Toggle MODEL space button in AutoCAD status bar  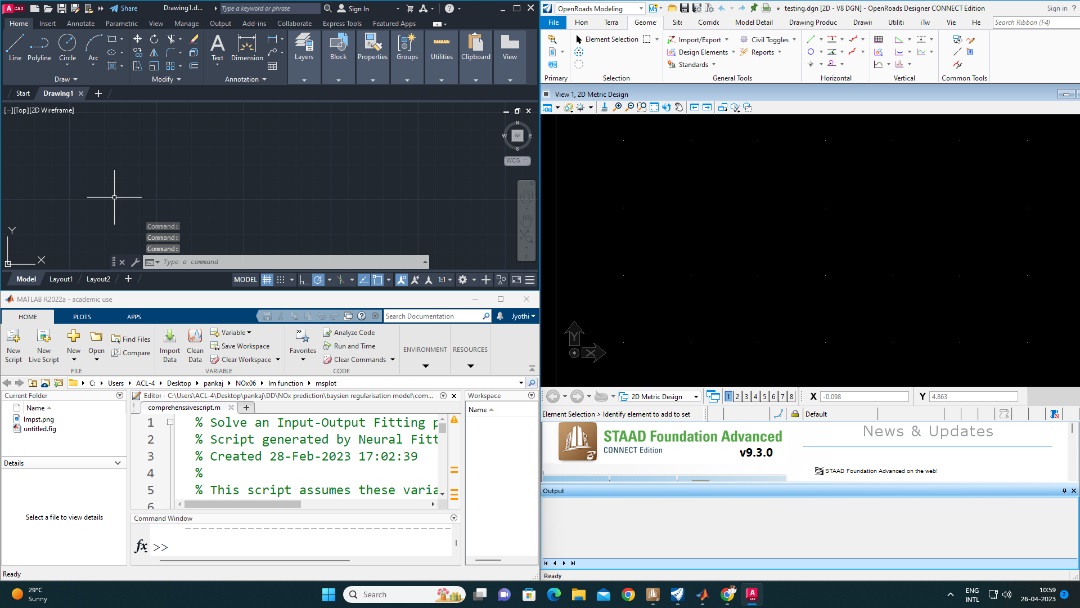click(245, 280)
